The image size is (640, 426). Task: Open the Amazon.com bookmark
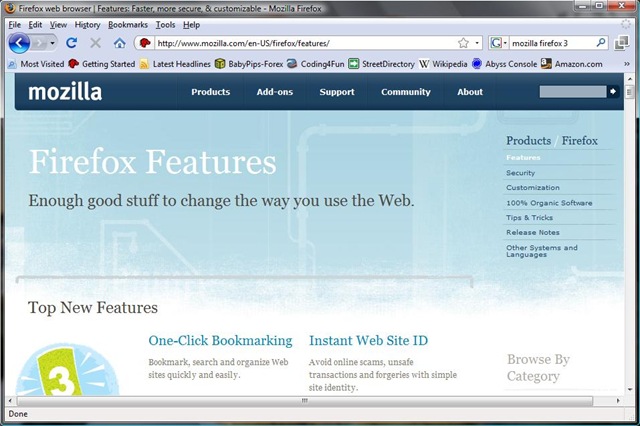click(571, 64)
